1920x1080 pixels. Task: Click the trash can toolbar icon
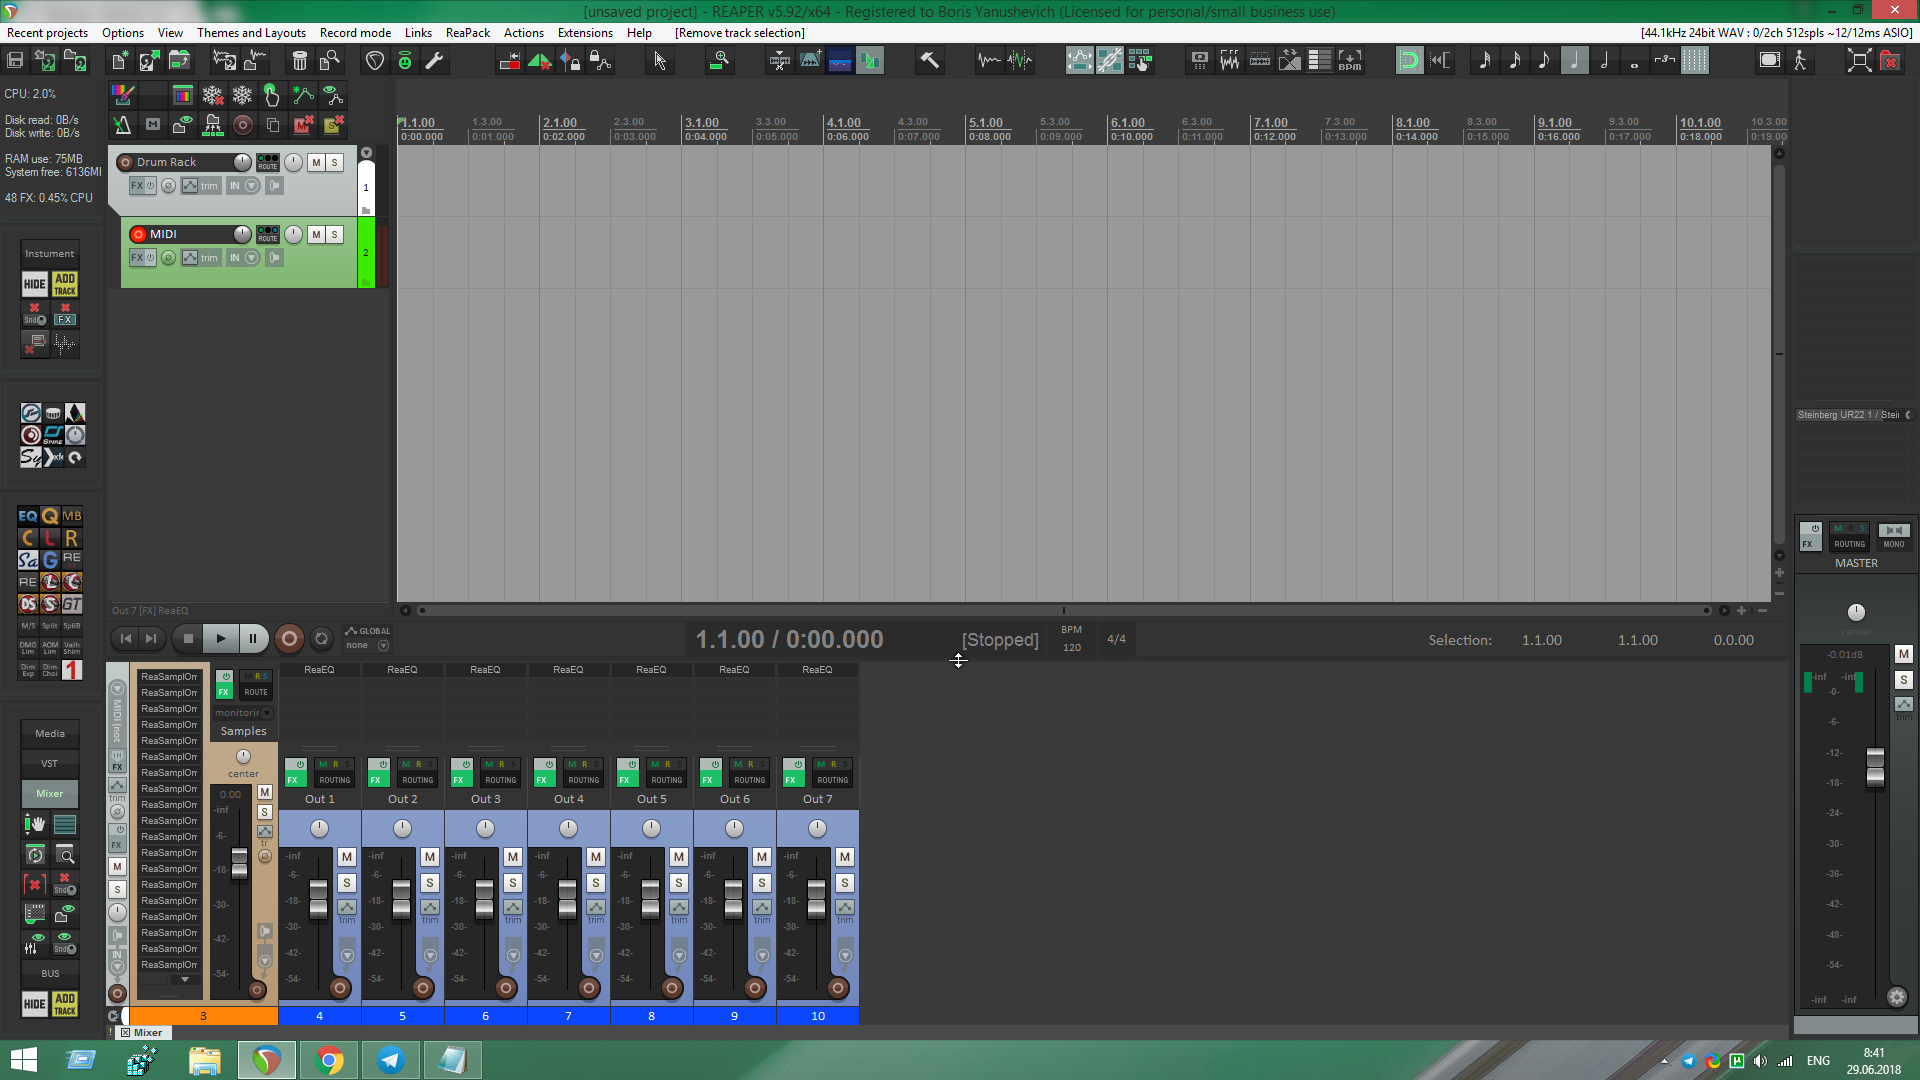pos(299,61)
